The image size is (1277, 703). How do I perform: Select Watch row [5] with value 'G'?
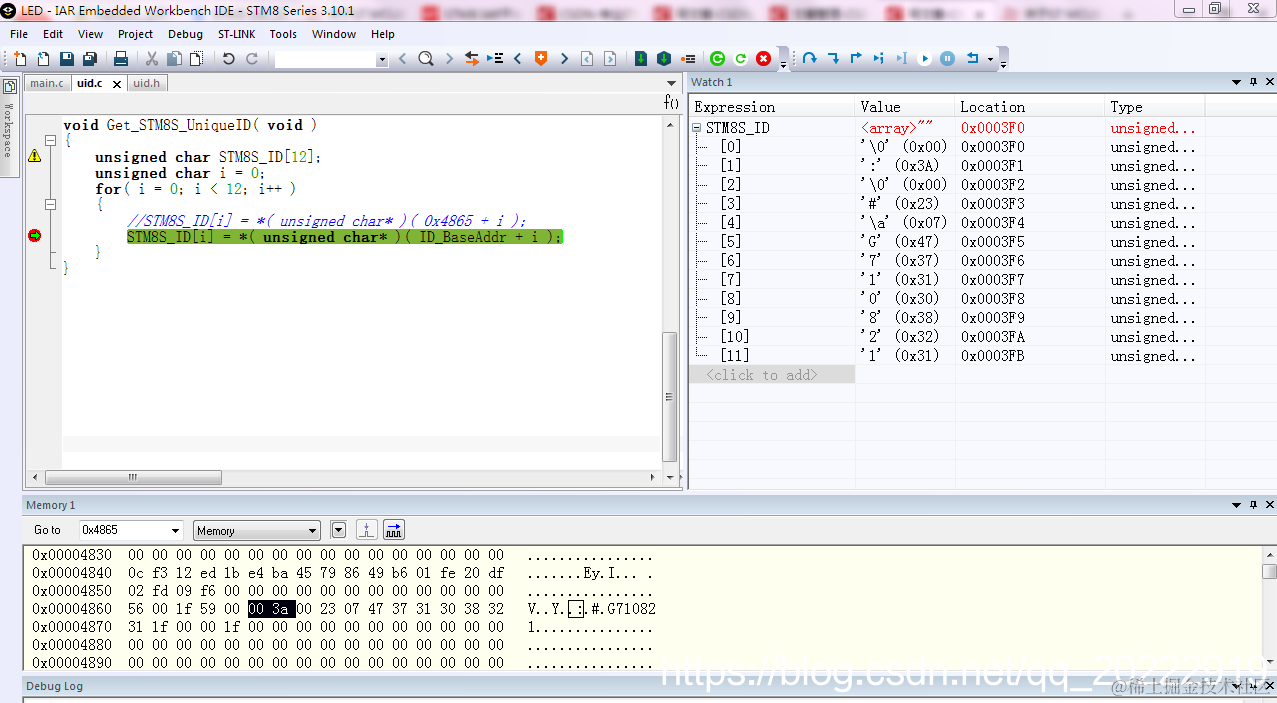[x=946, y=242]
